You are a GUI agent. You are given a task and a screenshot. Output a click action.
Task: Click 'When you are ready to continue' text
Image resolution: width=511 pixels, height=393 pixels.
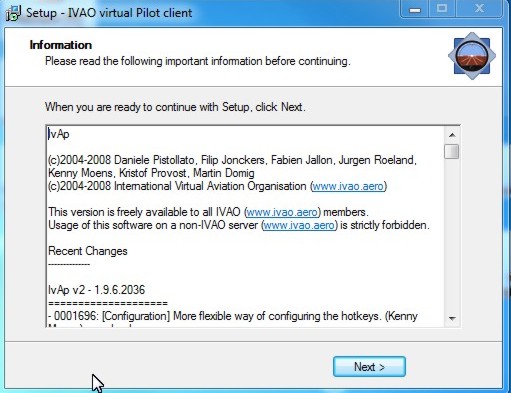[175, 107]
